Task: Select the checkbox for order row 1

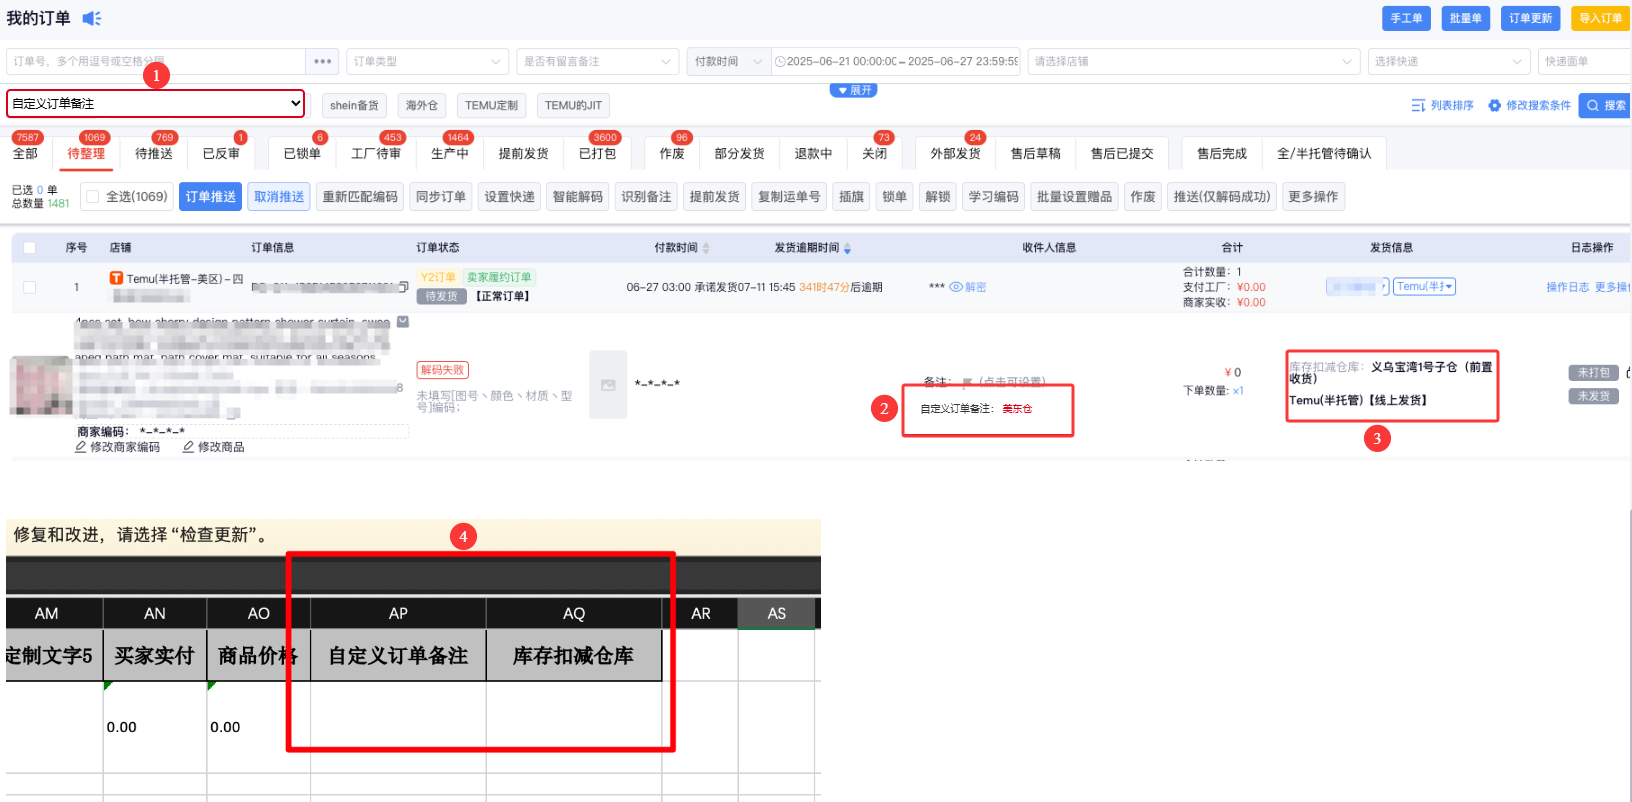Action: (x=29, y=287)
